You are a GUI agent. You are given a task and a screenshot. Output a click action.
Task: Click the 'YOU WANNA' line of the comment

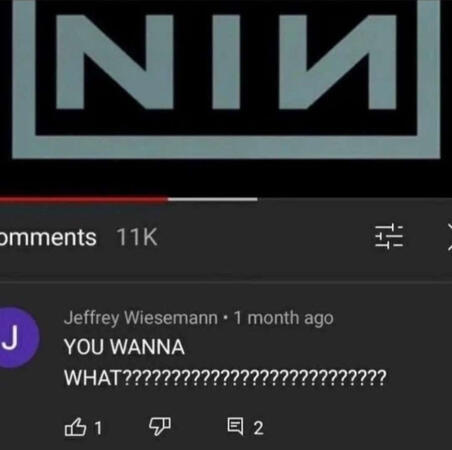[x=124, y=347]
